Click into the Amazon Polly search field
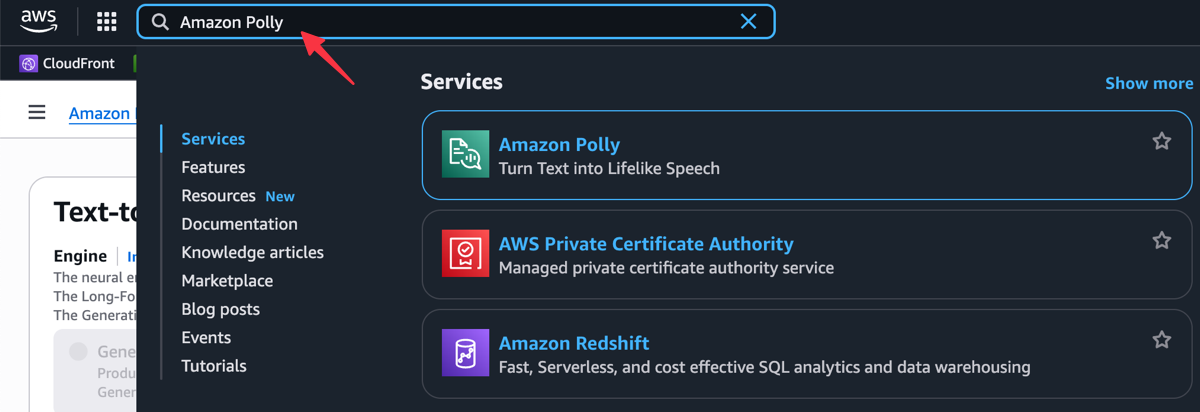This screenshot has height=412, width=1200. (x=455, y=22)
